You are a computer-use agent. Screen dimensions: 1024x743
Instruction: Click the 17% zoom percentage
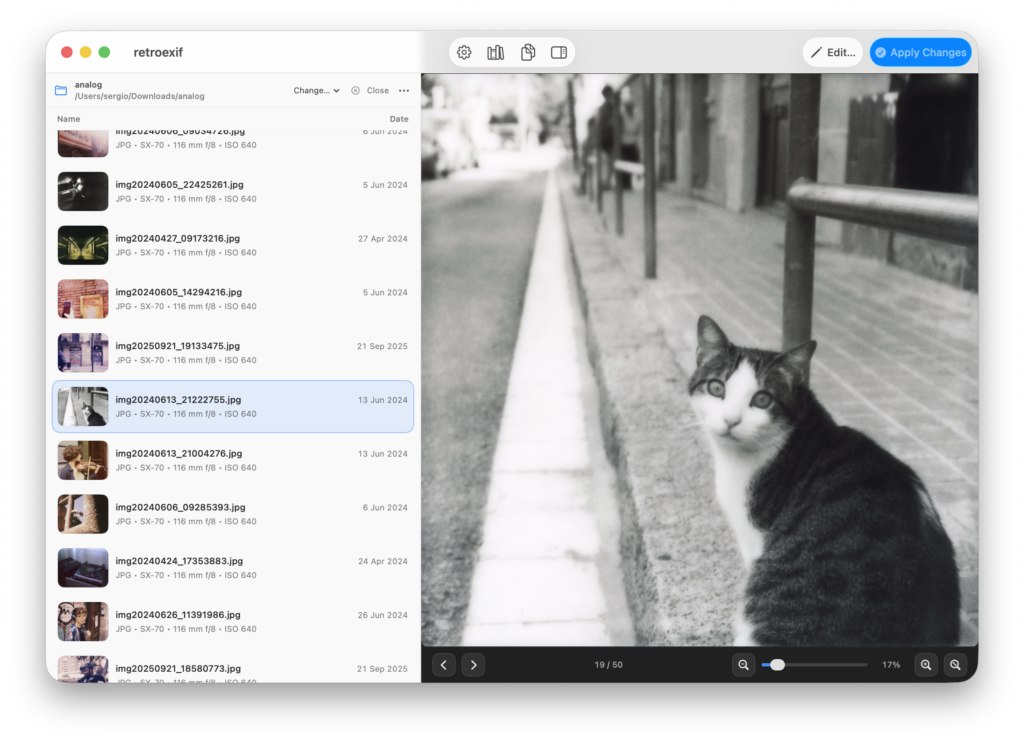tap(891, 665)
